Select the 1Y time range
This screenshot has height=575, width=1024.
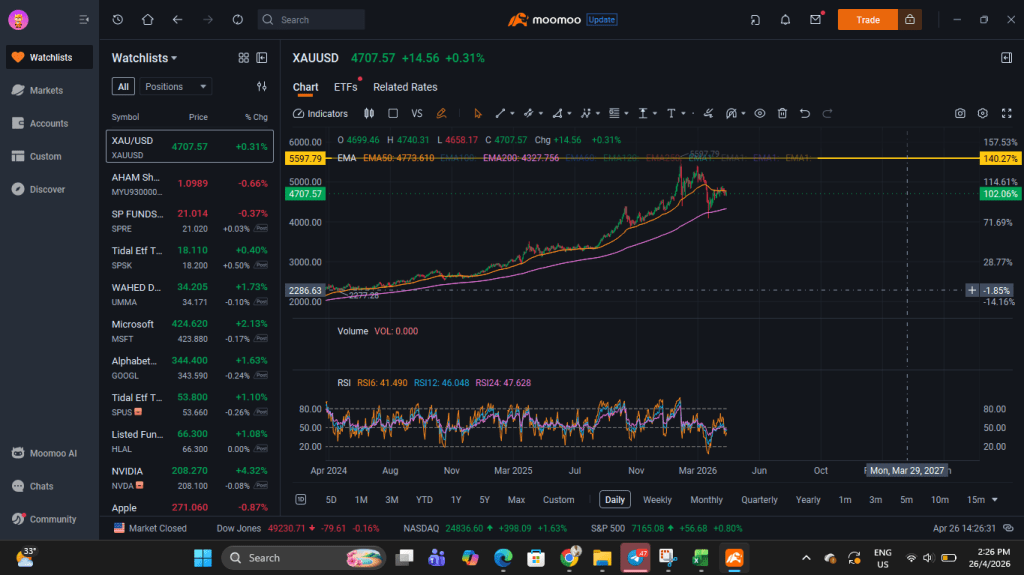(x=456, y=499)
